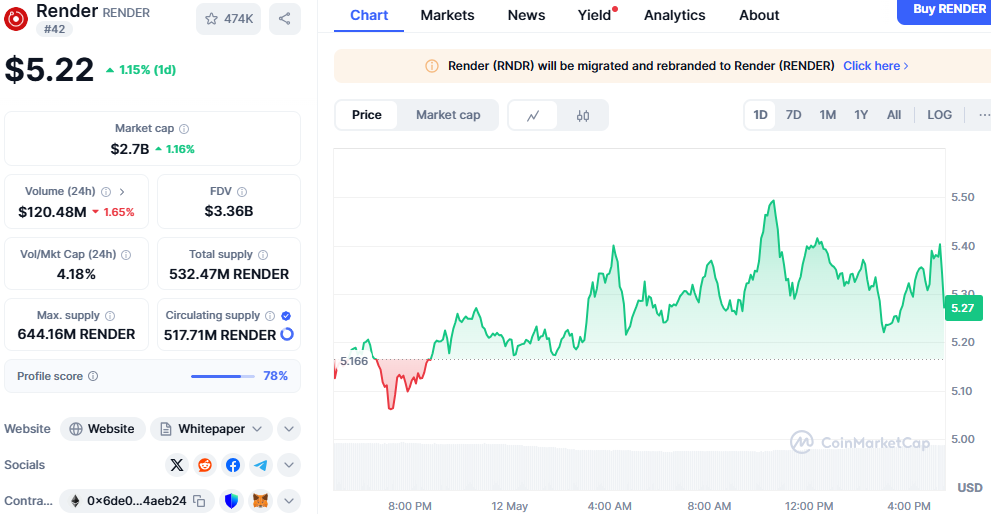Open the Website link button
The width and height of the screenshot is (991, 514).
pyautogui.click(x=102, y=429)
